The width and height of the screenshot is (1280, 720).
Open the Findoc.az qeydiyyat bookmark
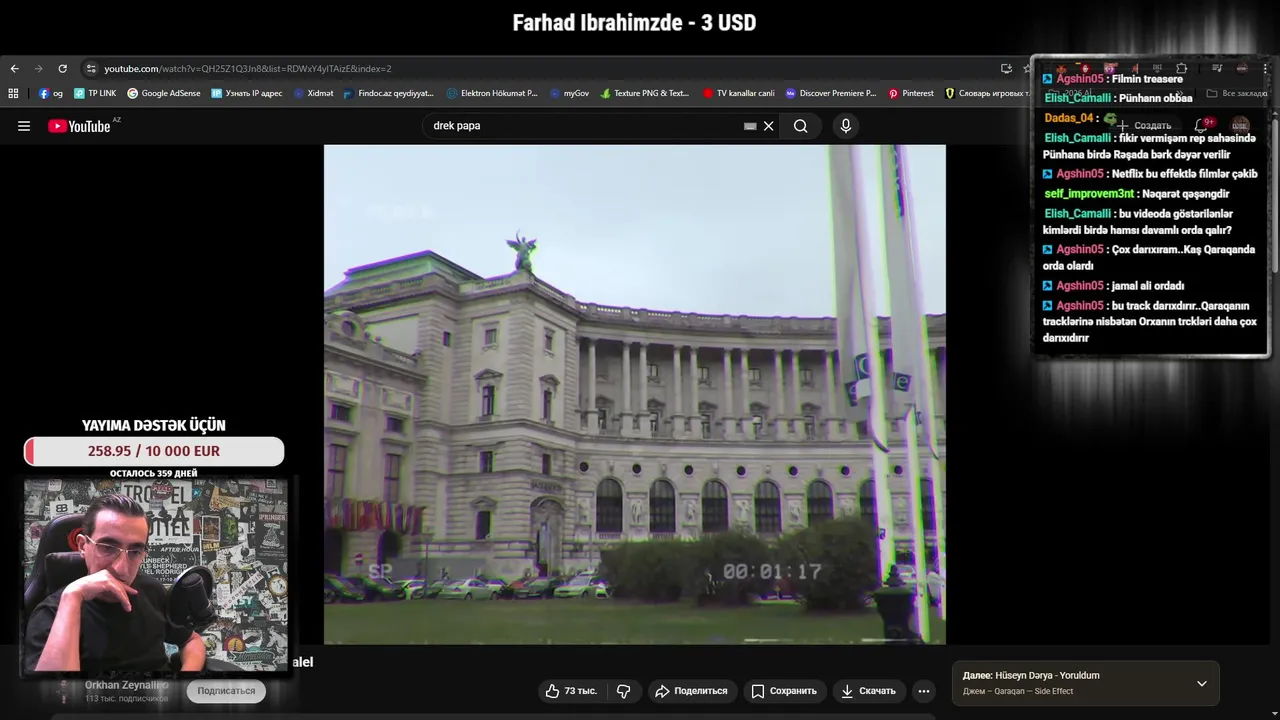[388, 93]
